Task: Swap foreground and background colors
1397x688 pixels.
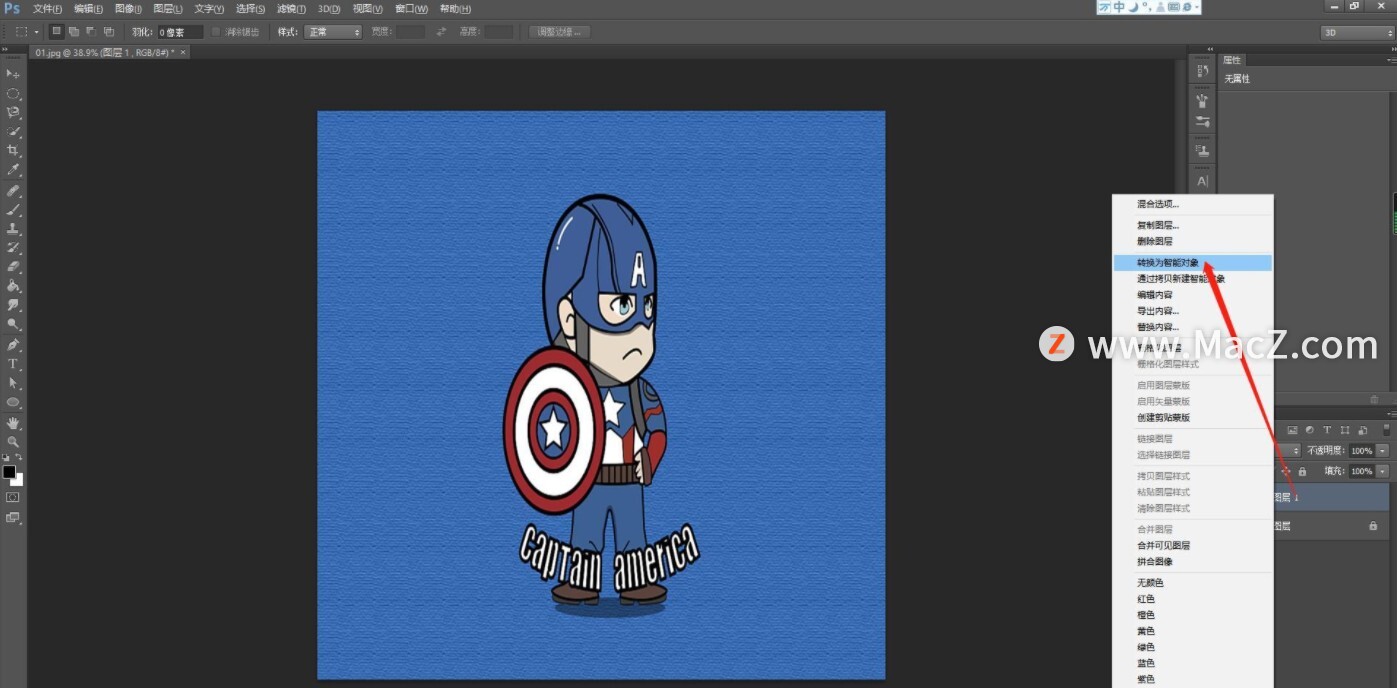Action: [20, 459]
